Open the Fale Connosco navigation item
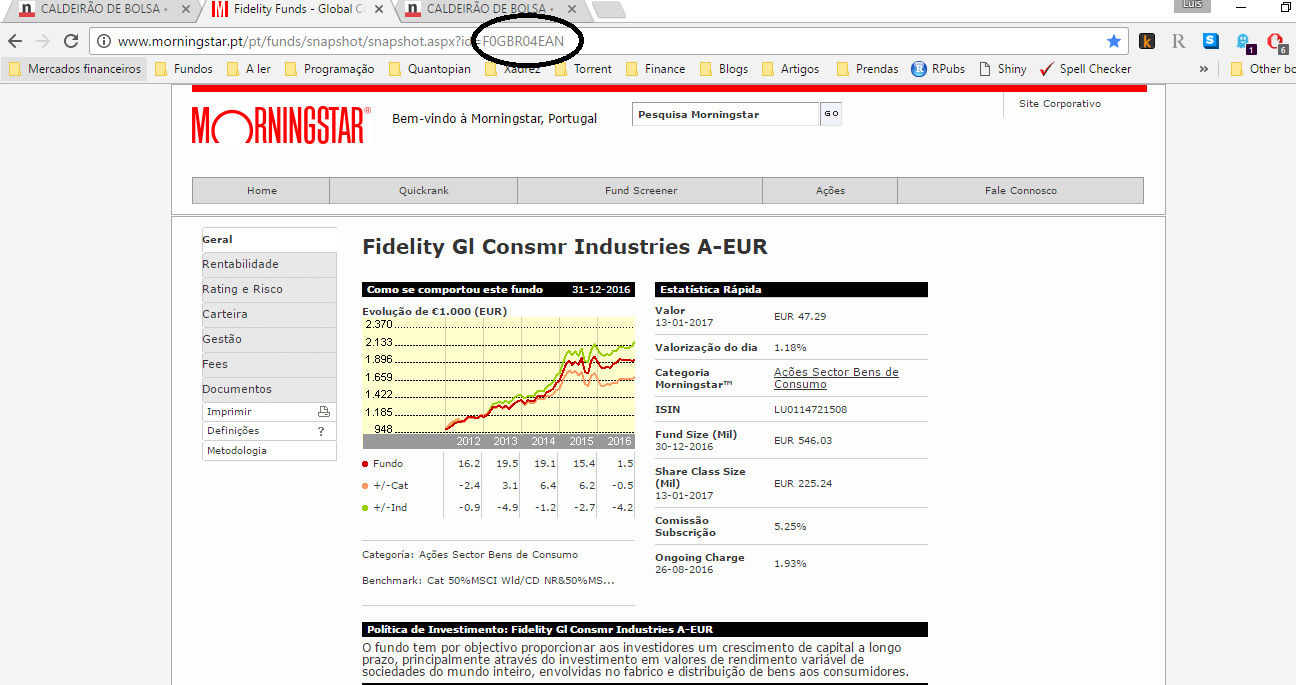The height and width of the screenshot is (685, 1296). click(1020, 190)
